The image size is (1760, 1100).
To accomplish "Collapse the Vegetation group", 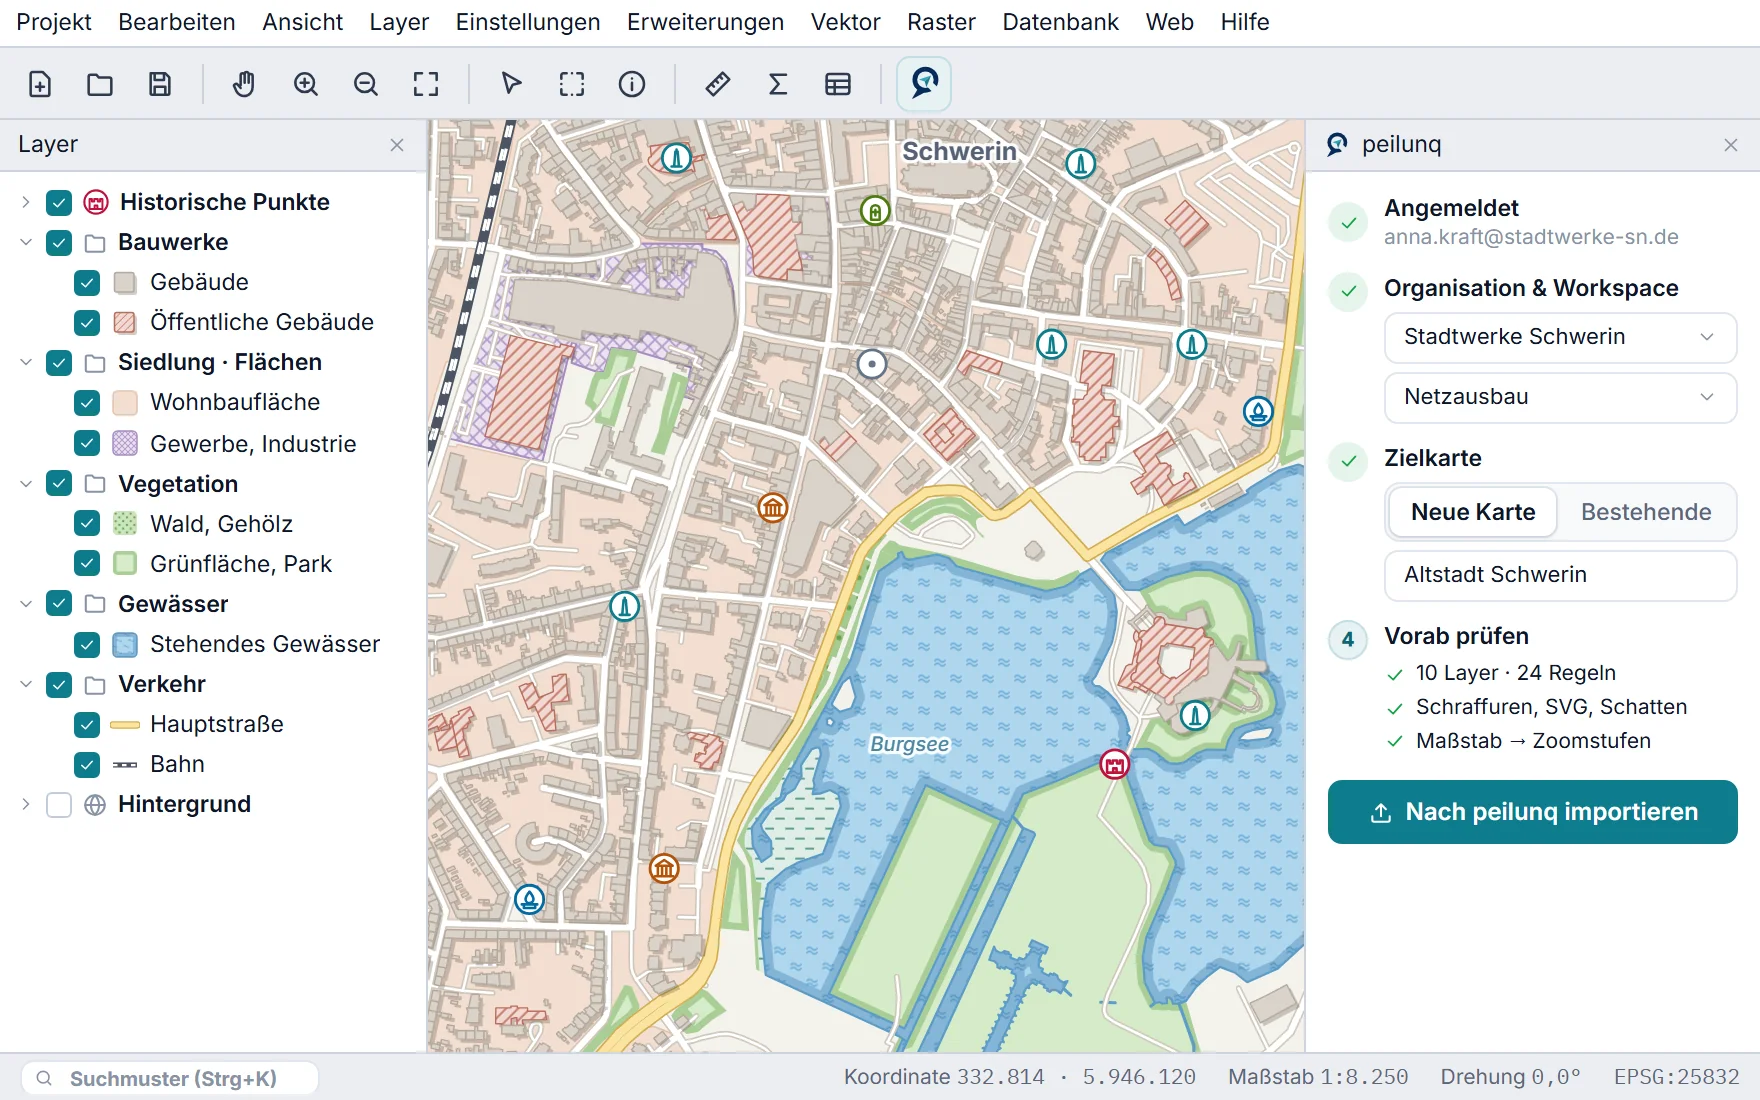I will coord(26,484).
